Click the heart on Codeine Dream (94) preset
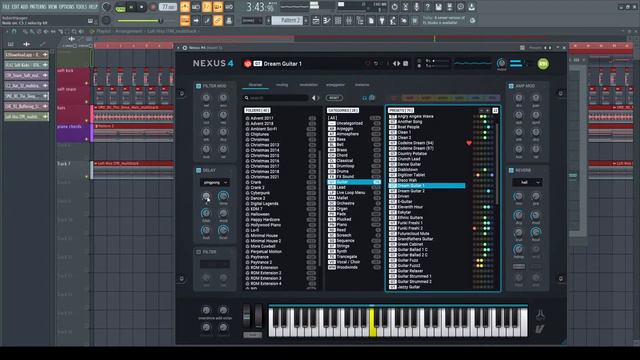640x360 pixels. coord(469,143)
